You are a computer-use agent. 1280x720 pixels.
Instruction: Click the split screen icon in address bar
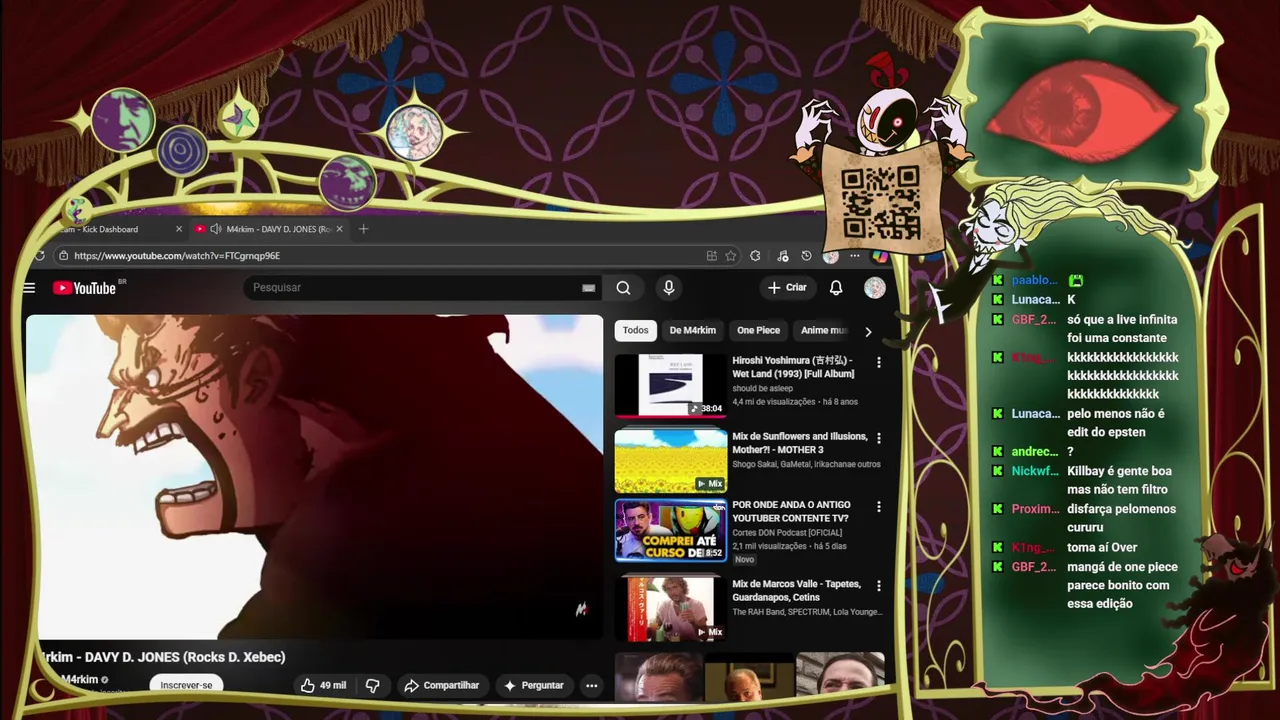[x=711, y=256]
